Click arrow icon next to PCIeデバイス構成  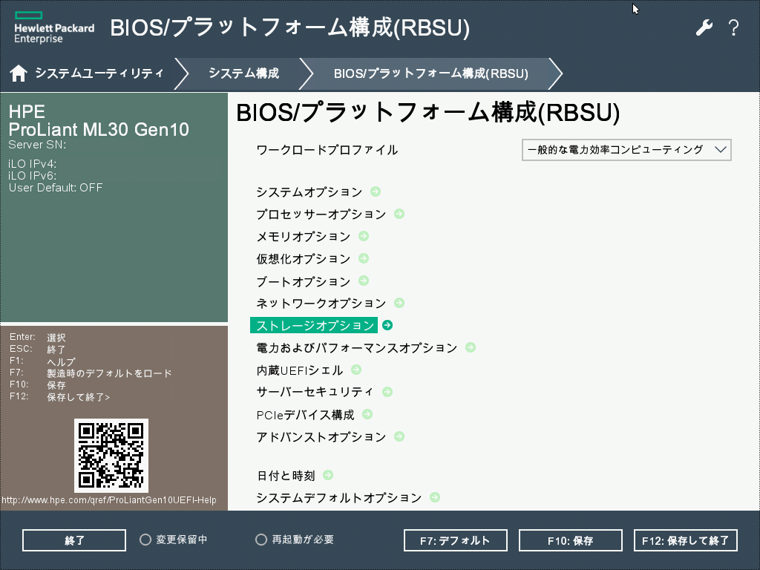(x=367, y=414)
